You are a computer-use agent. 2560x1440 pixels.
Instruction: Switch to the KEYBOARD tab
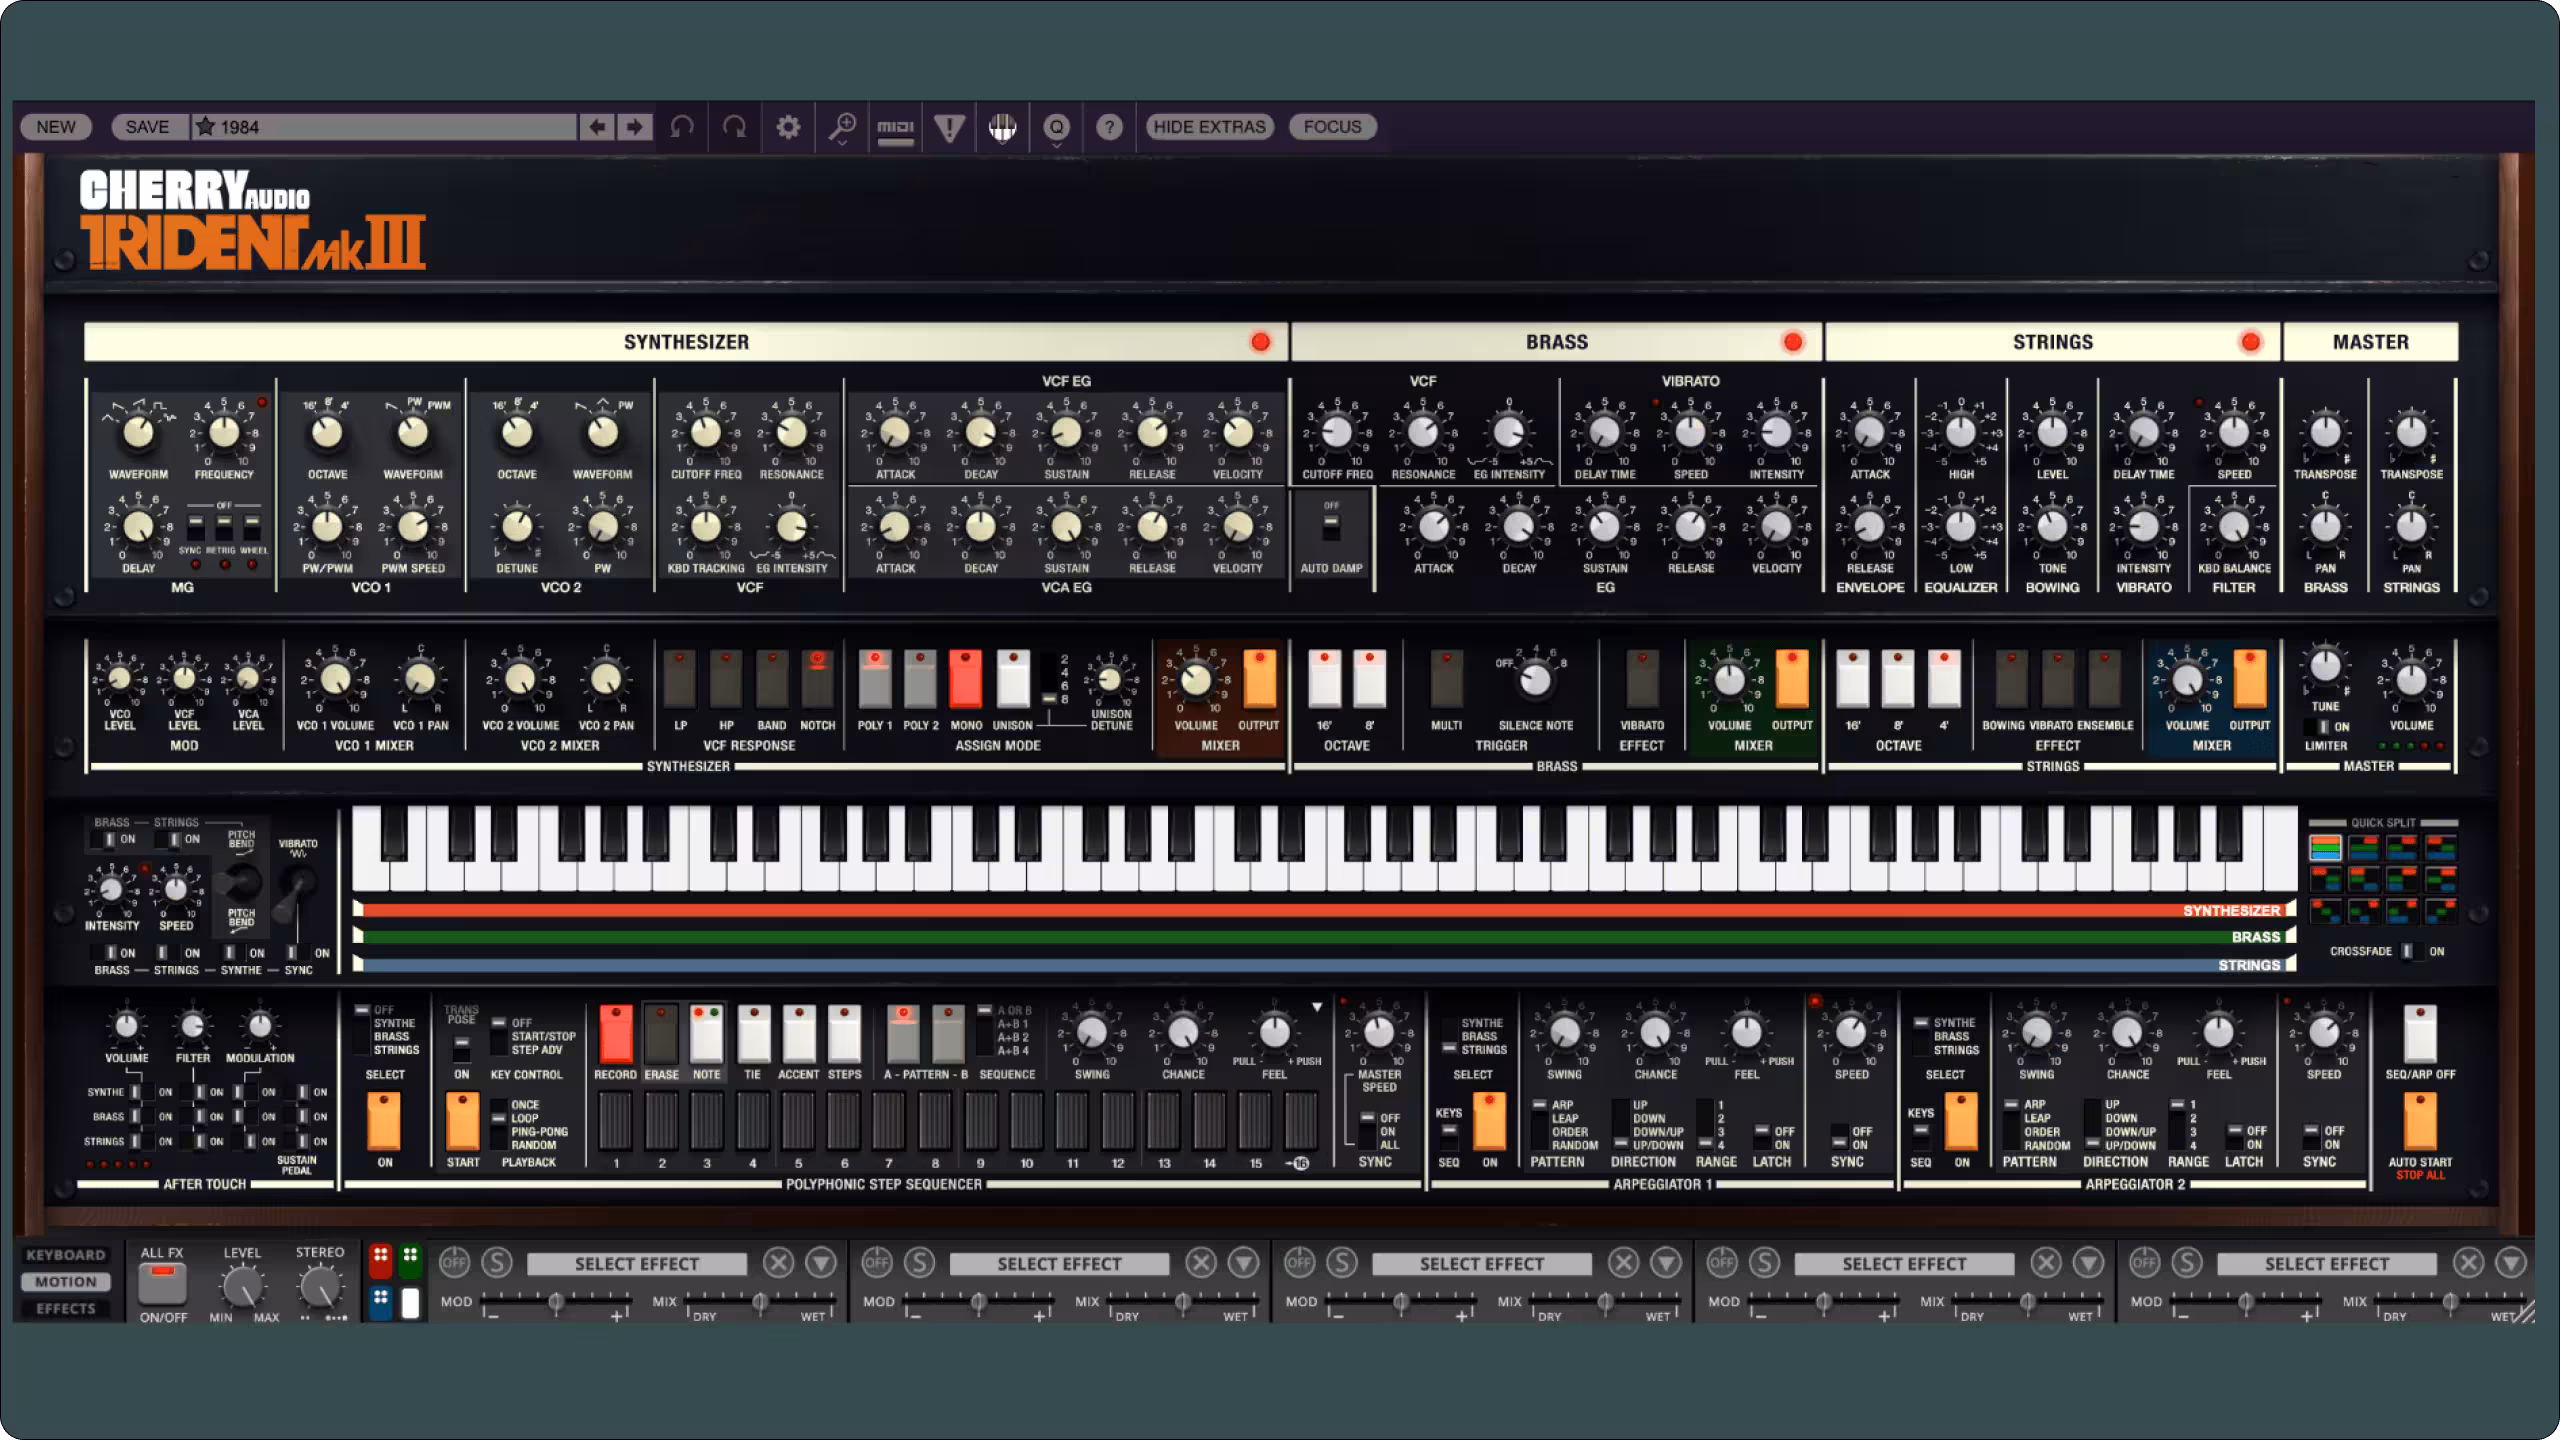(66, 1255)
